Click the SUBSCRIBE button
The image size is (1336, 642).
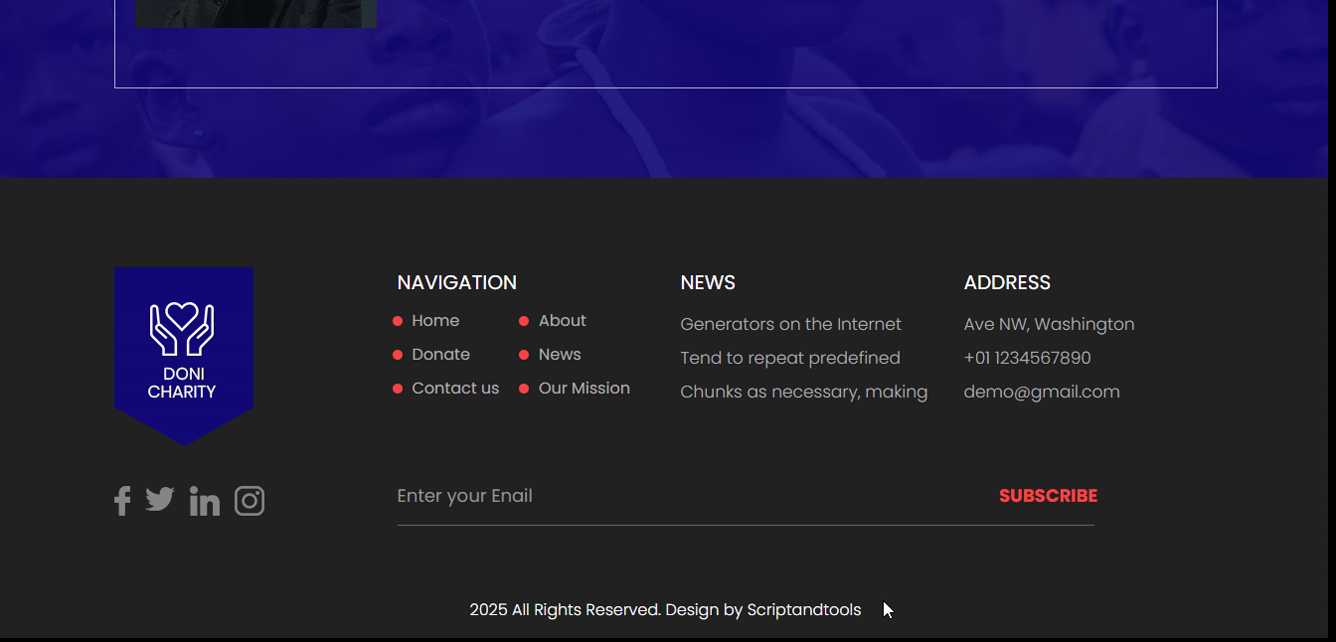click(x=1048, y=496)
